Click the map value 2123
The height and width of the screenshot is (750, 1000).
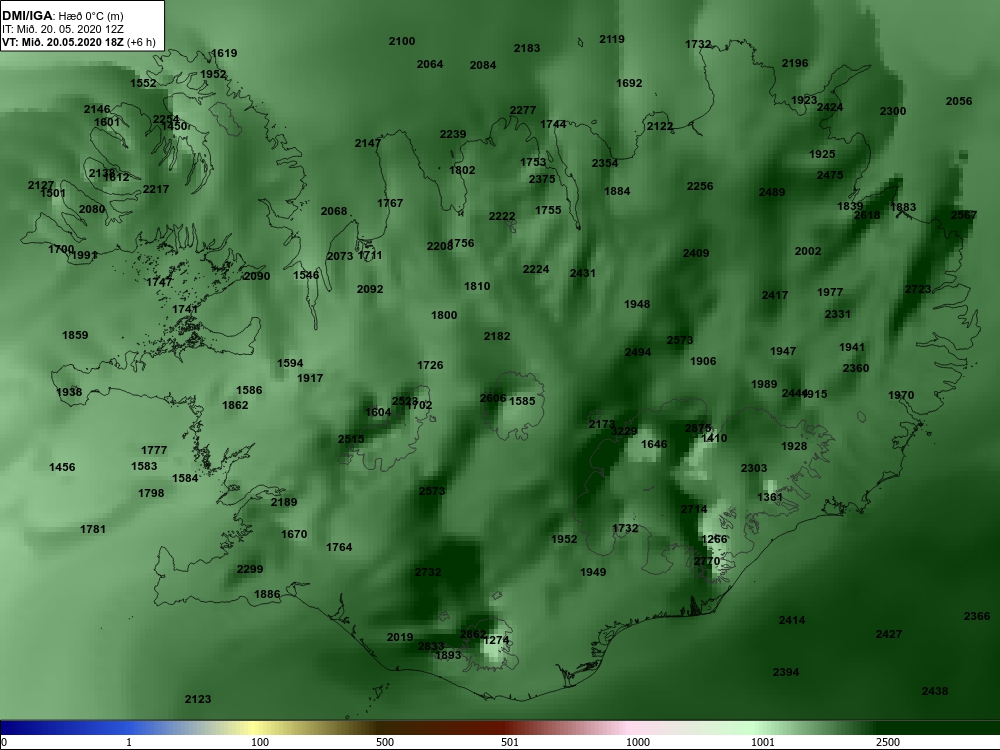198,699
